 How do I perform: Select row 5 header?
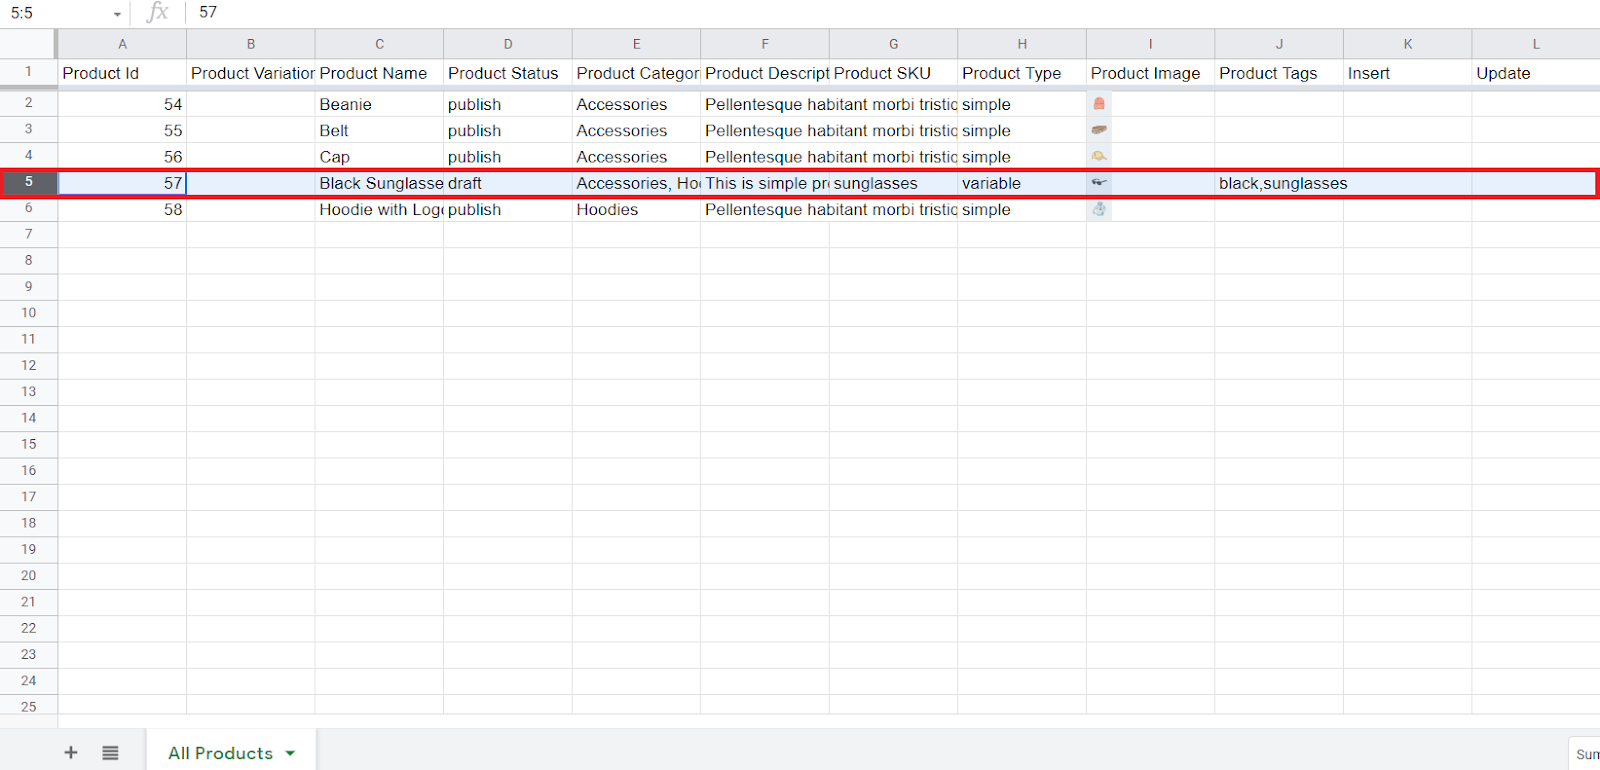(x=28, y=182)
